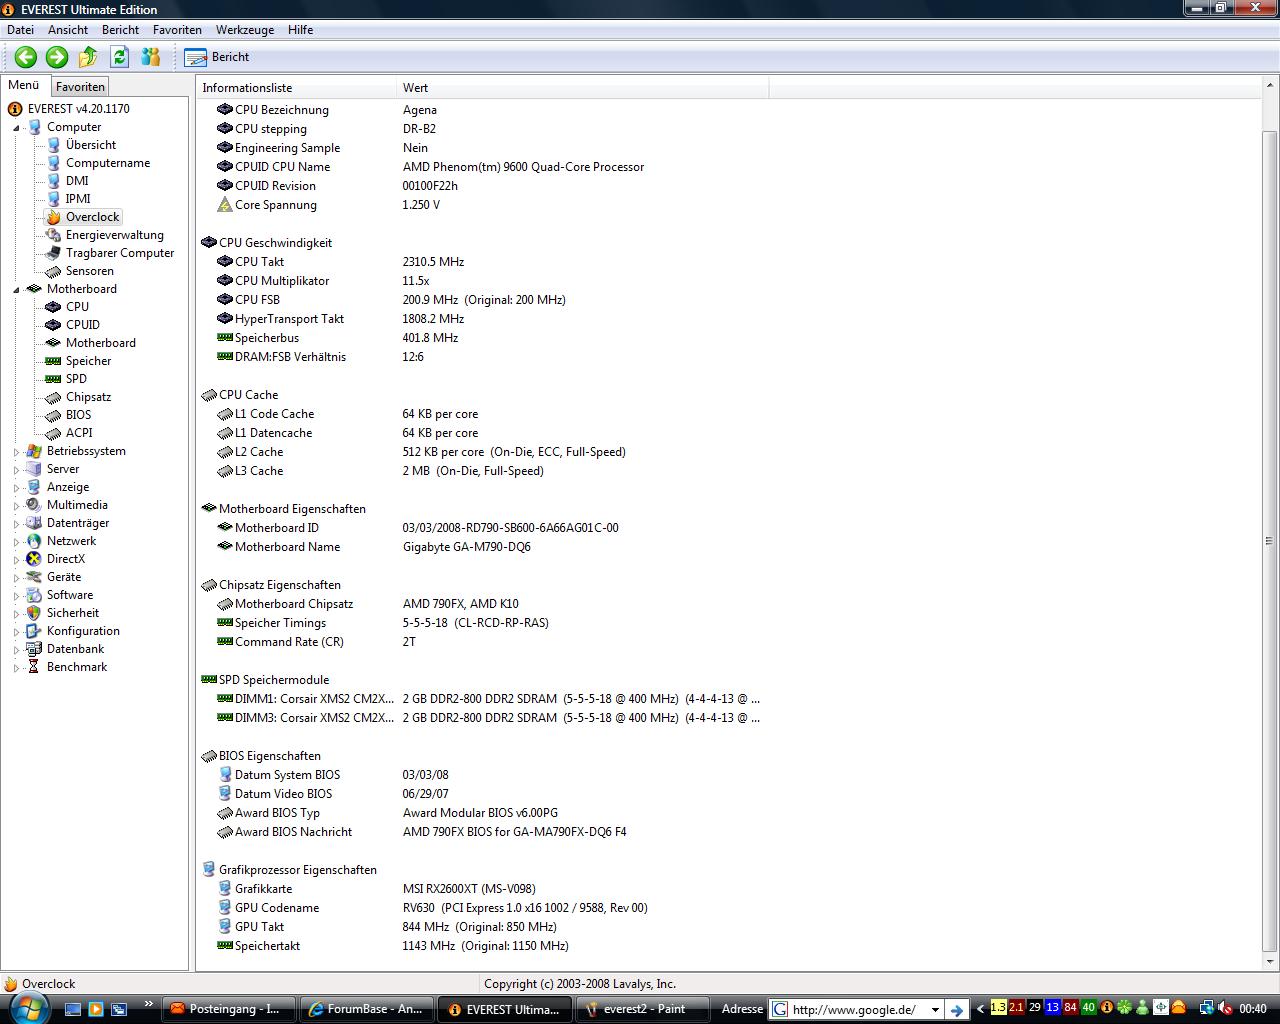The width and height of the screenshot is (1280, 1024).
Task: Select the Datenbank tree item
Action: (75, 649)
